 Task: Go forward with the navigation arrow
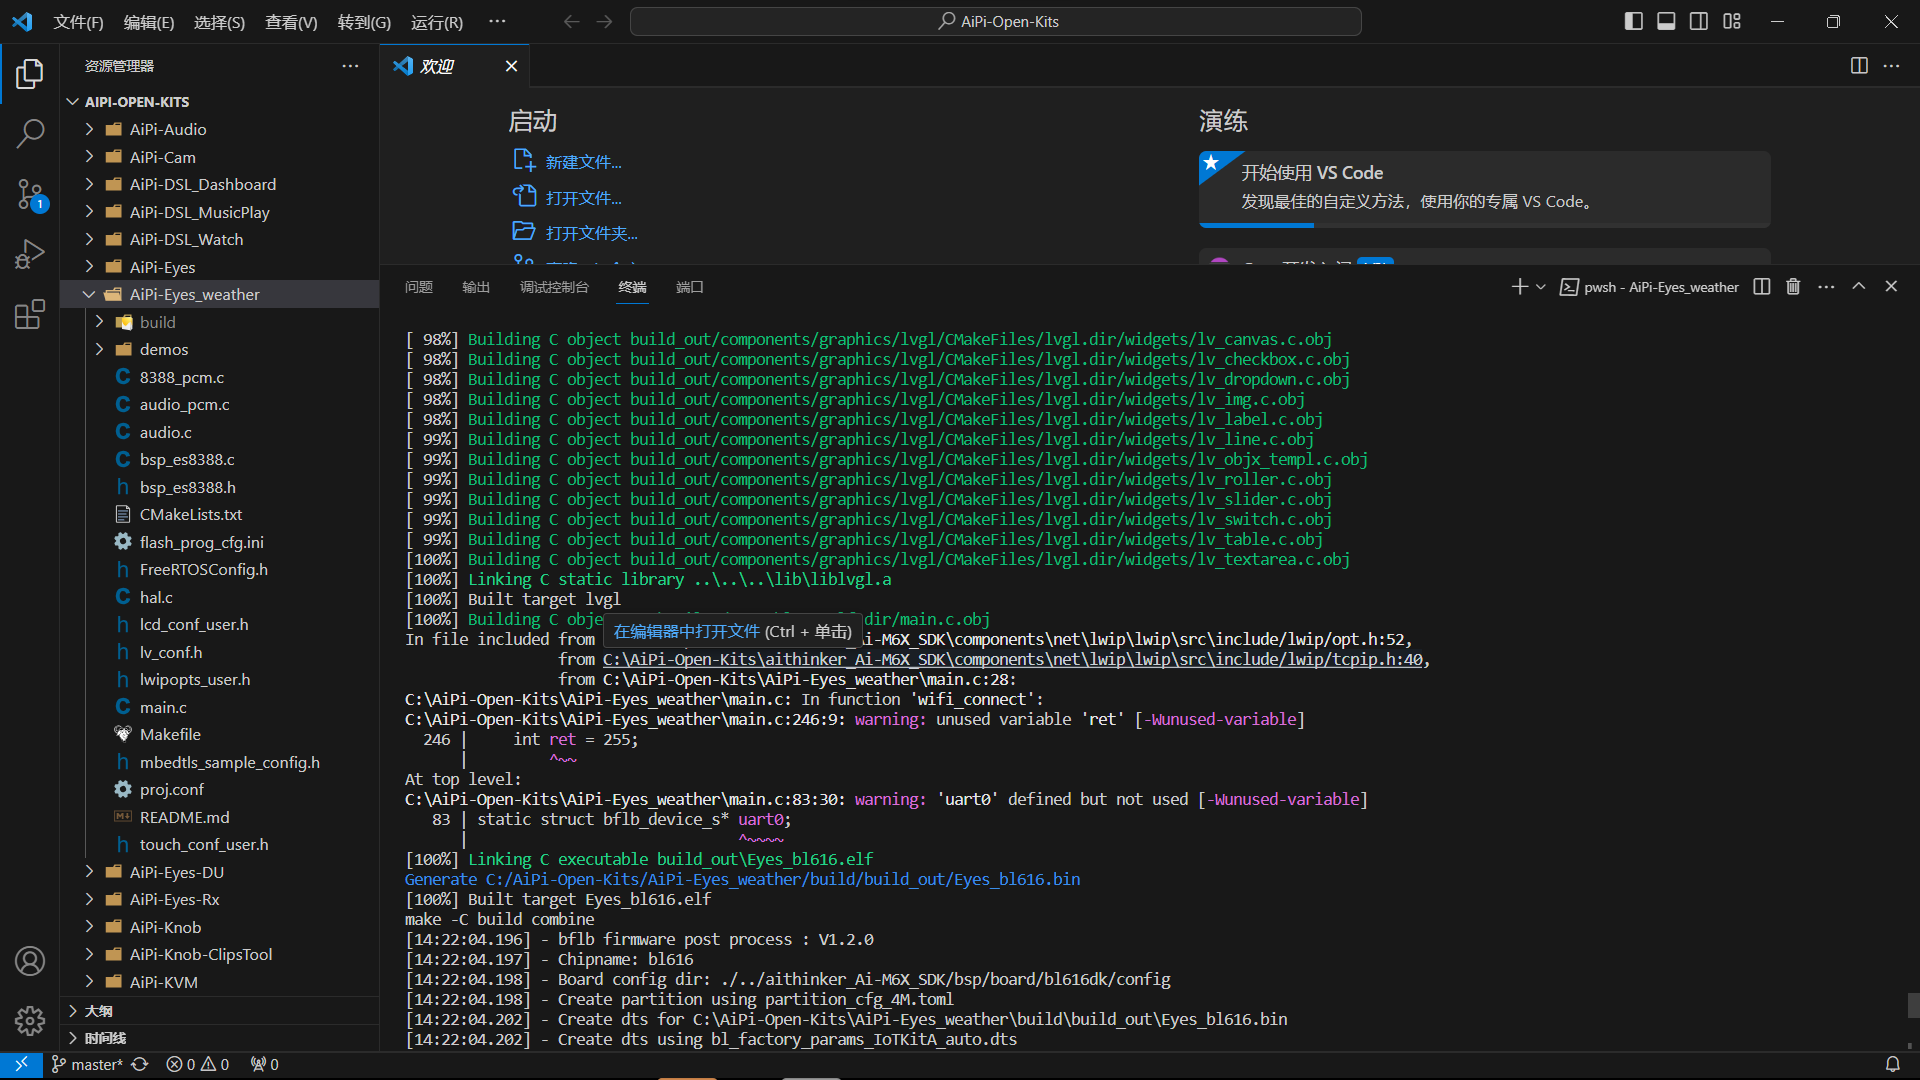click(604, 21)
